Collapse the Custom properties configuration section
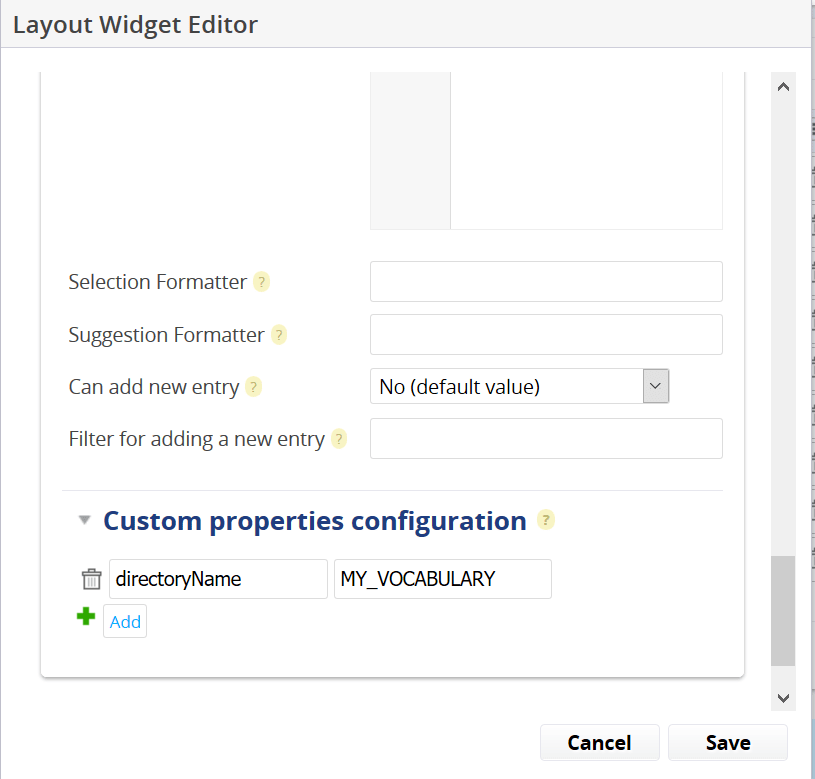Image resolution: width=815 pixels, height=779 pixels. [84, 520]
